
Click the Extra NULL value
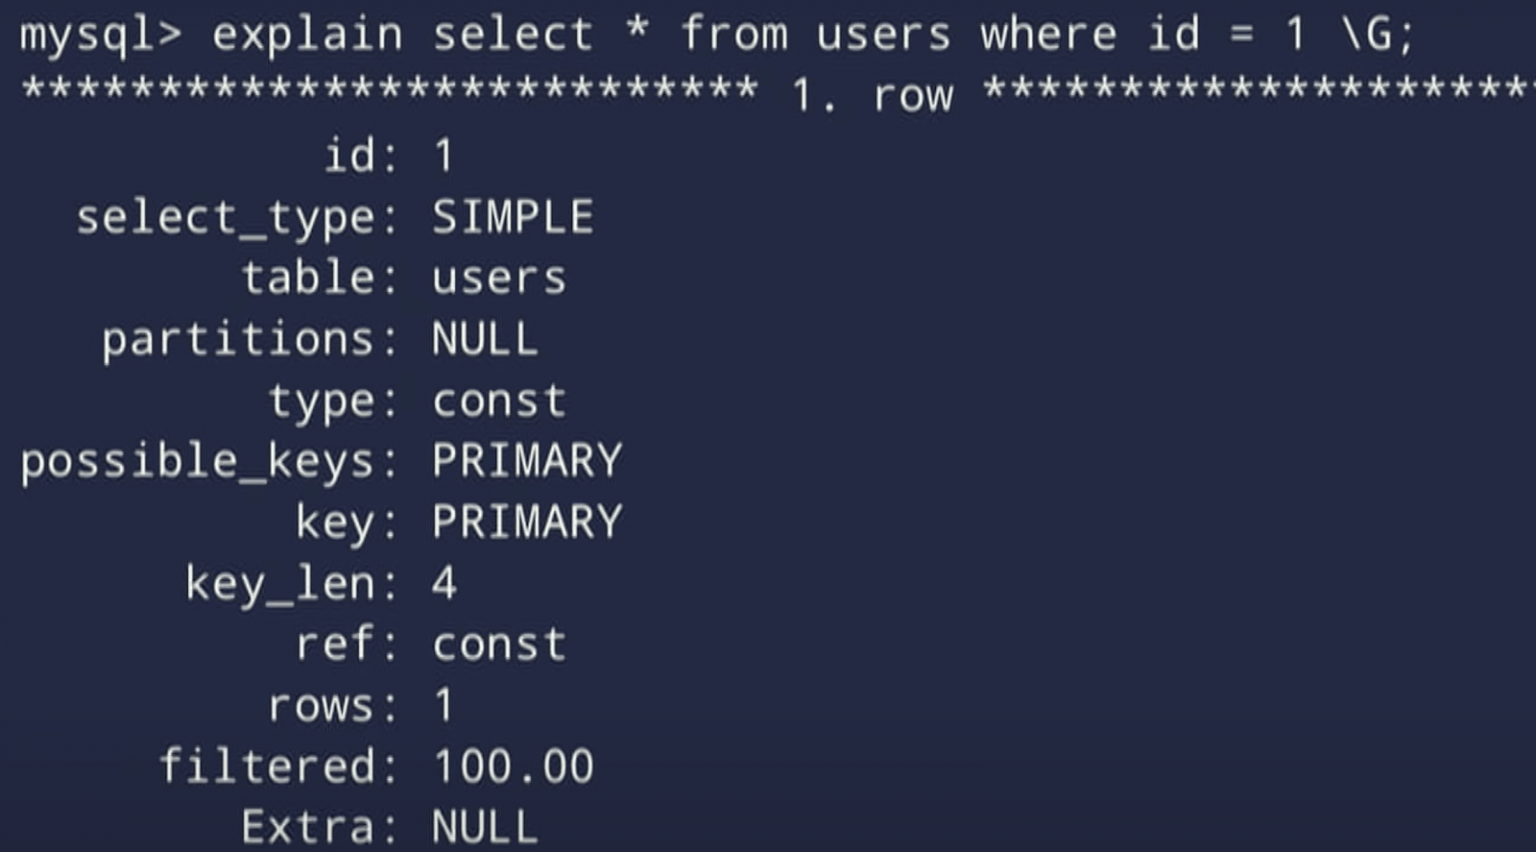(x=485, y=828)
